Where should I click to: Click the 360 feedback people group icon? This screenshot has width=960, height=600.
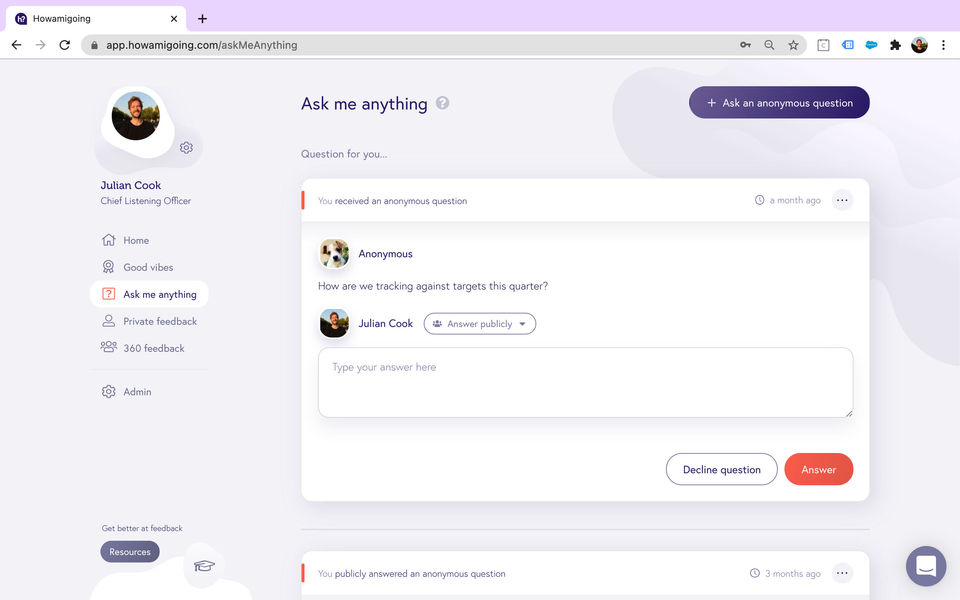[108, 347]
